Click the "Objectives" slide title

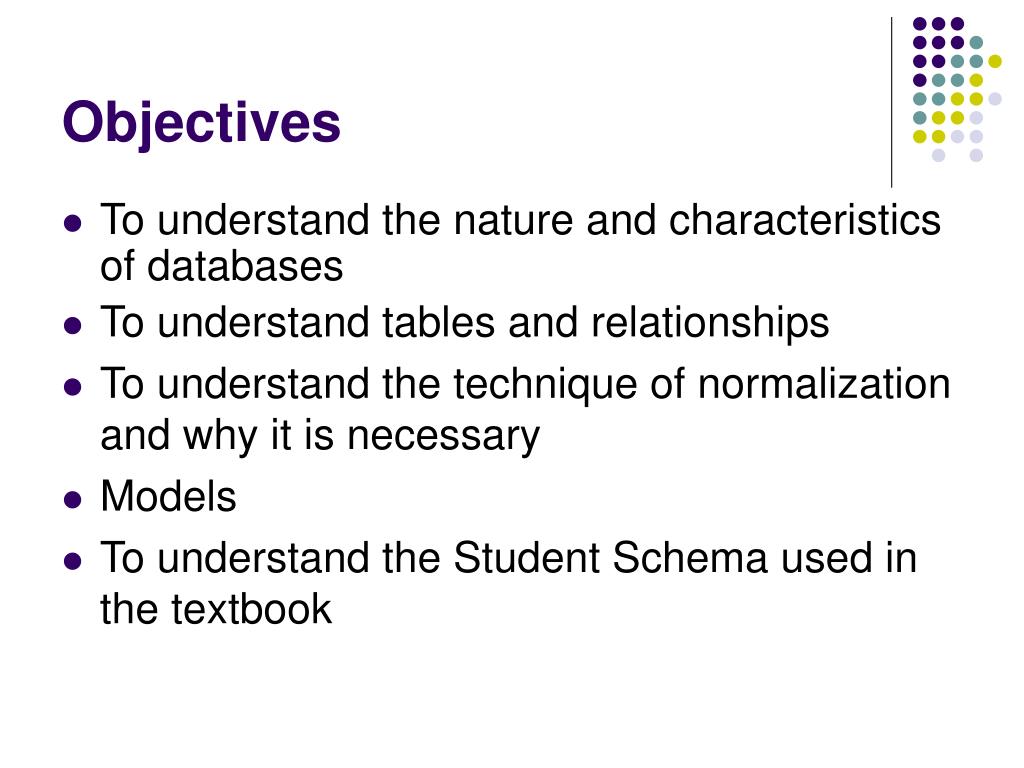(202, 123)
